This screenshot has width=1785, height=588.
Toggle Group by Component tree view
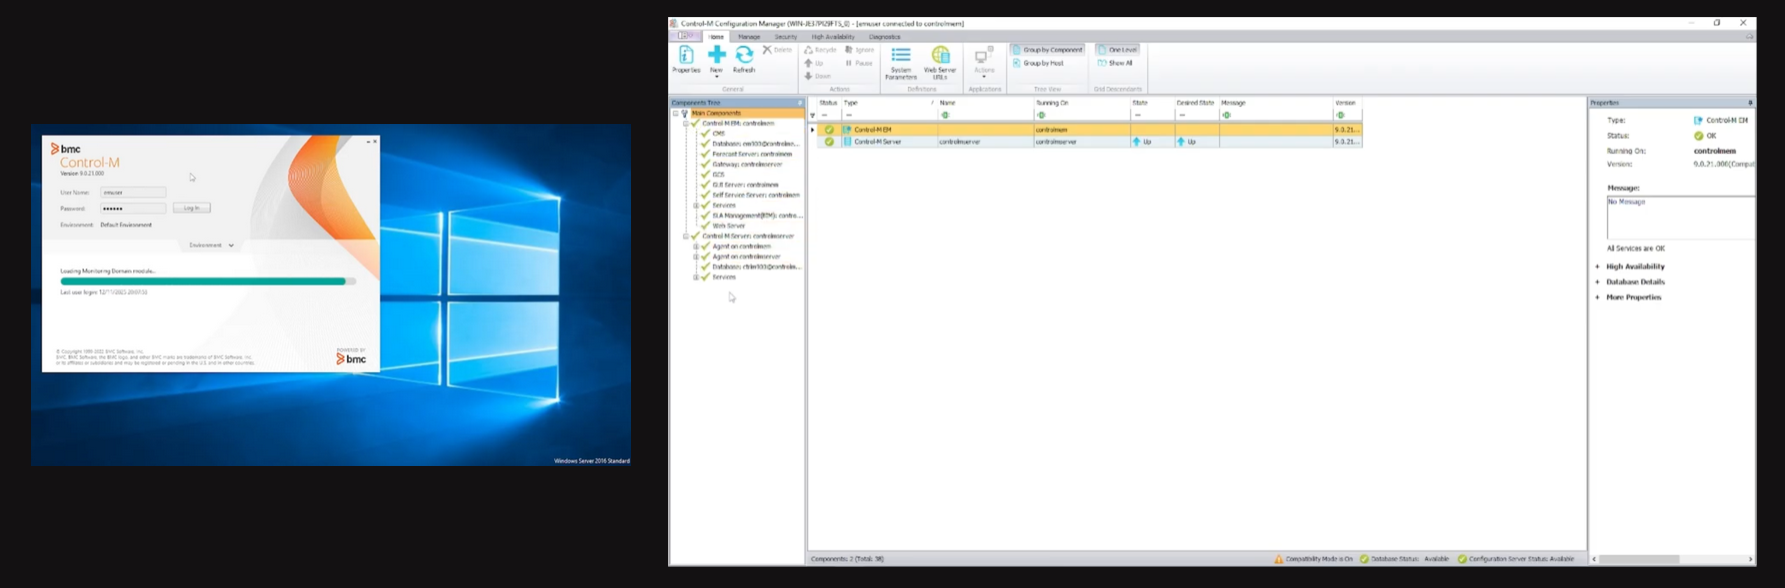(x=1047, y=49)
